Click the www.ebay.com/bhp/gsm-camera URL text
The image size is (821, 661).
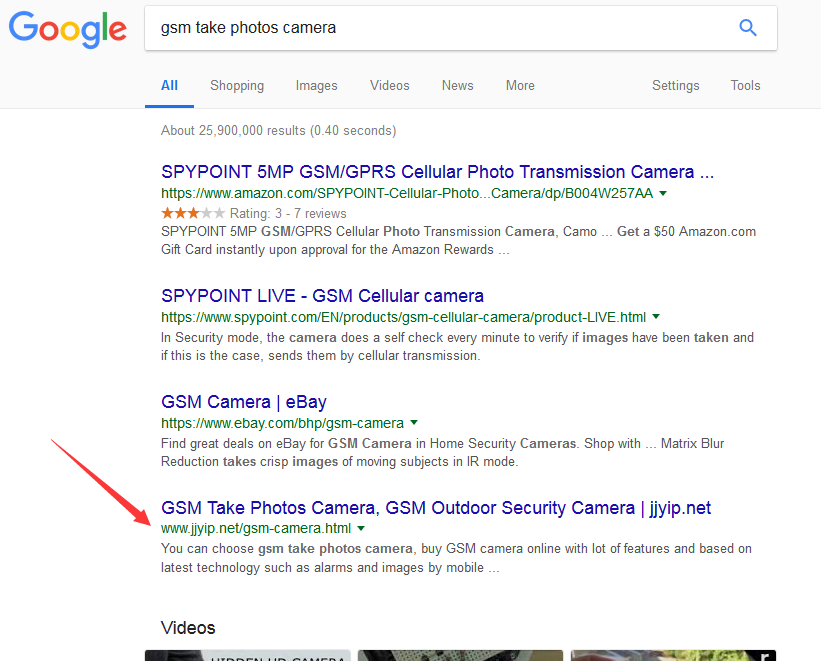(282, 423)
